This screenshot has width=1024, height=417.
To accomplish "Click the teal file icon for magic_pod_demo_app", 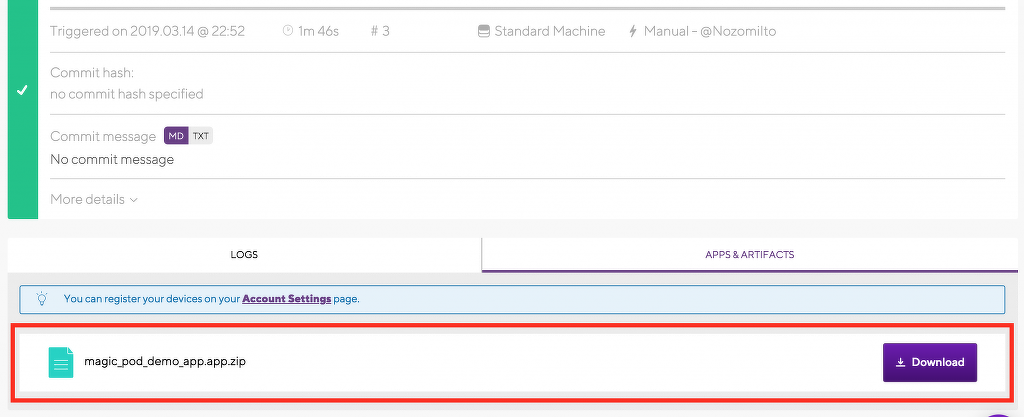I will click(61, 362).
